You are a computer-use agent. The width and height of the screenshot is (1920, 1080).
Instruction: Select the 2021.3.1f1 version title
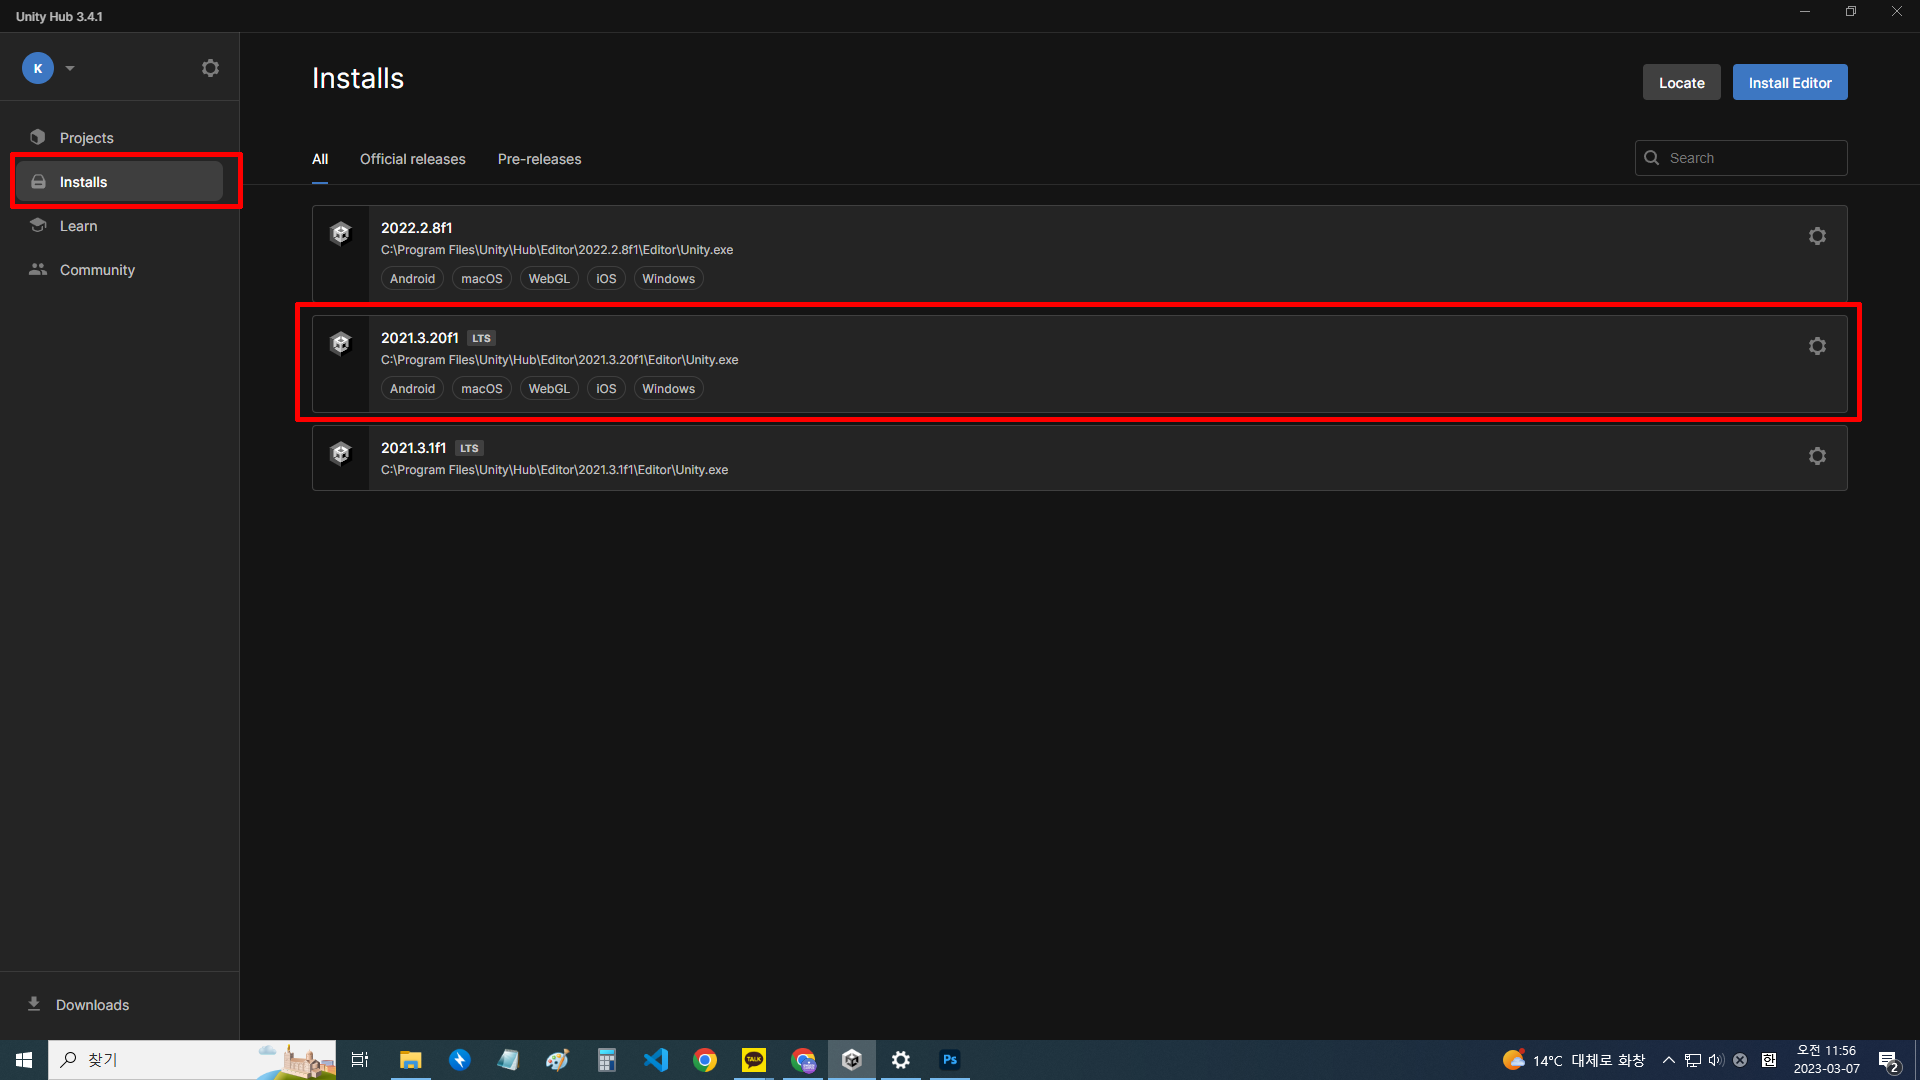coord(414,448)
